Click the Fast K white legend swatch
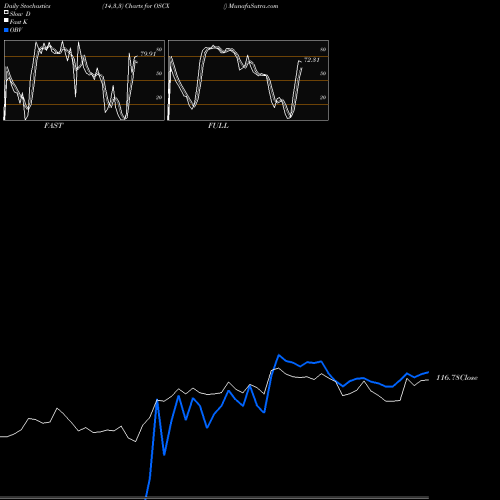The height and width of the screenshot is (500, 500). tap(6, 21)
